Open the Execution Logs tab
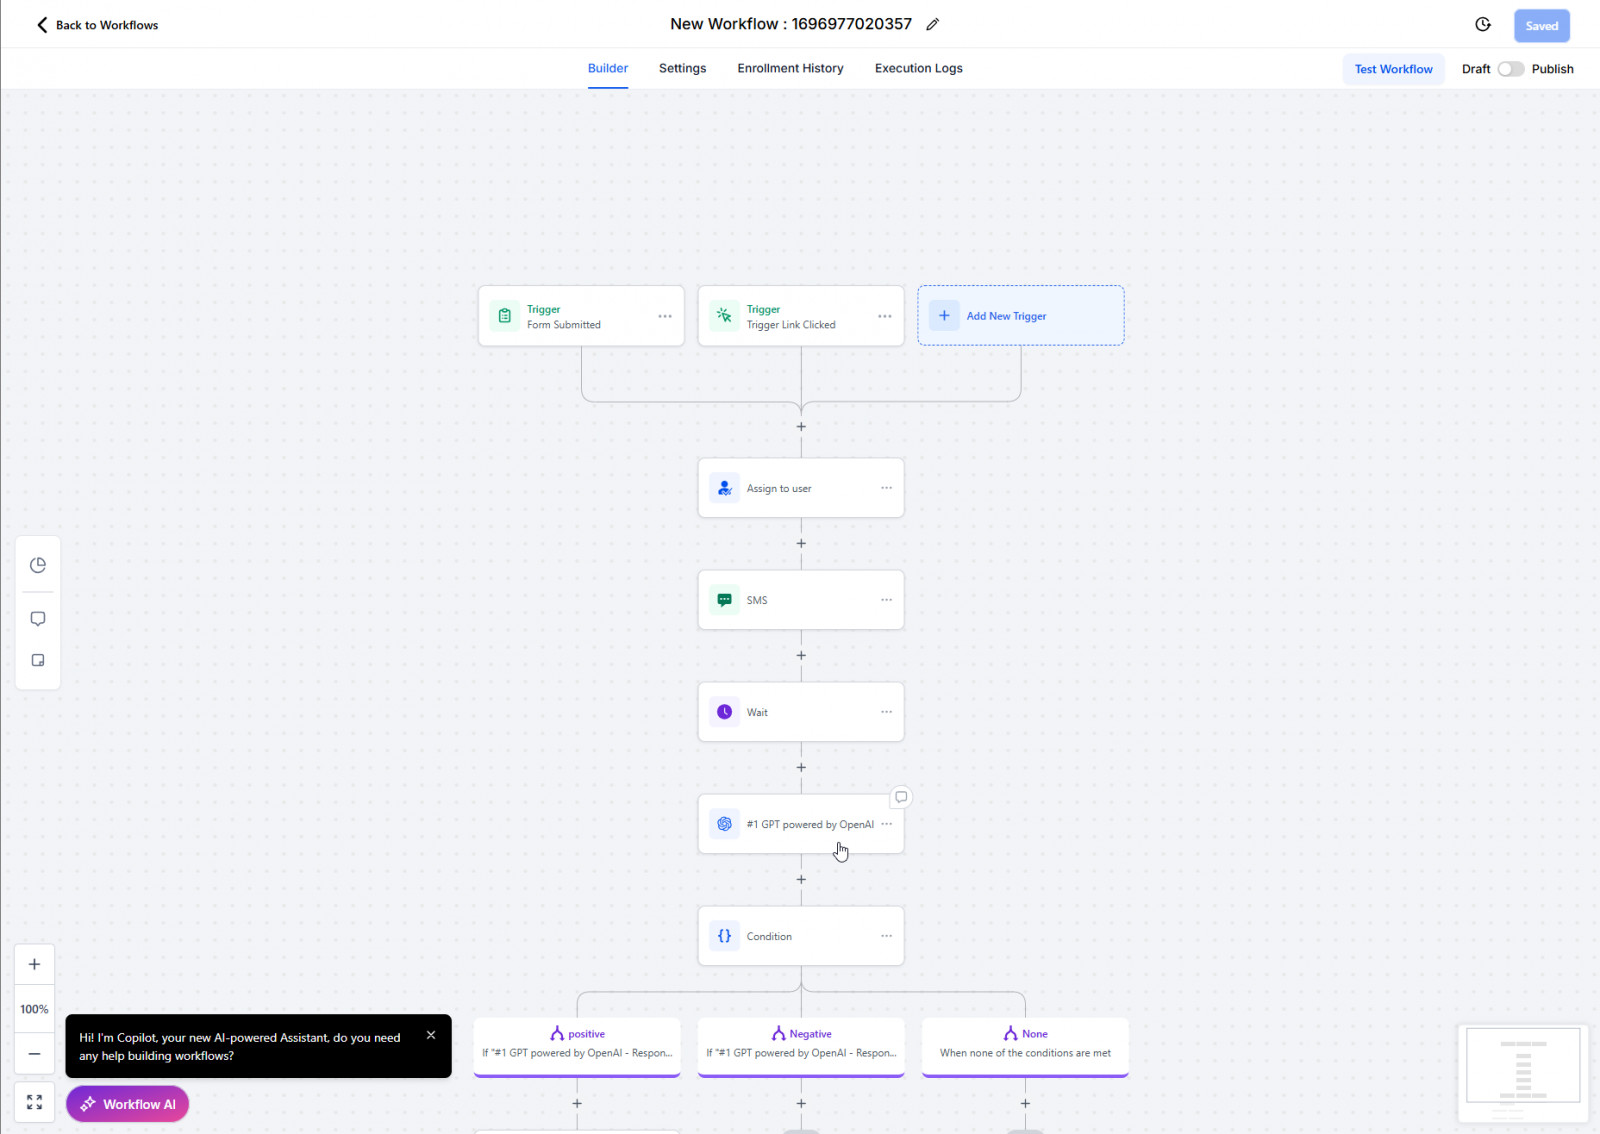The image size is (1600, 1134). [918, 69]
